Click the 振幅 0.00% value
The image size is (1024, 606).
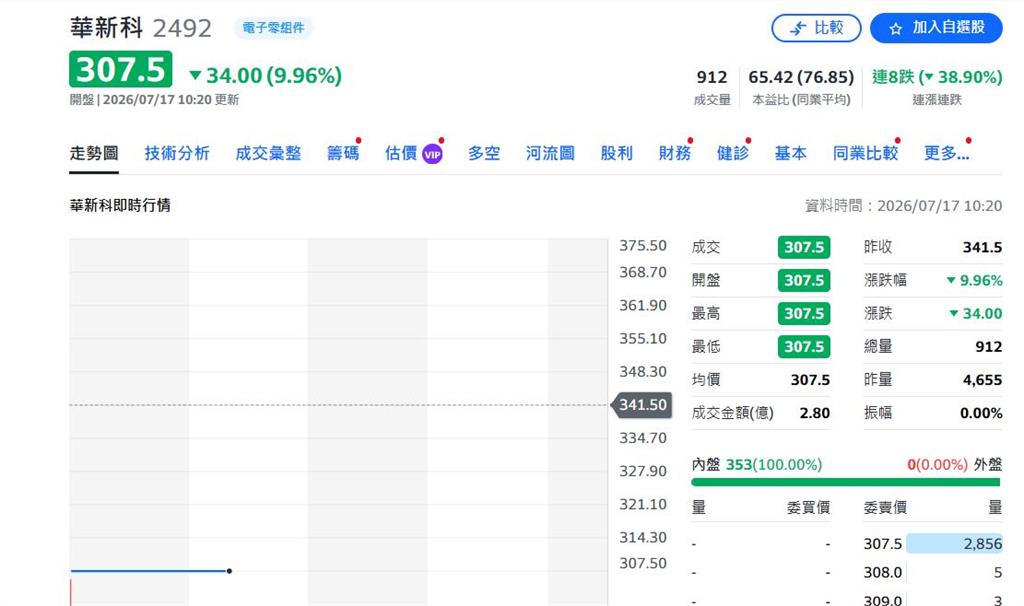click(981, 413)
